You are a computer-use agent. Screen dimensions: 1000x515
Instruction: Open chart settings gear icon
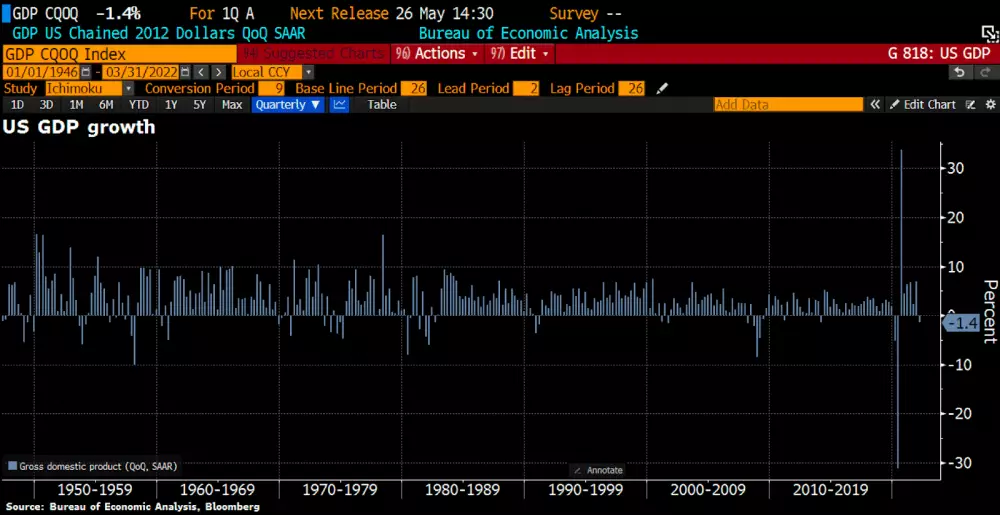[990, 105]
